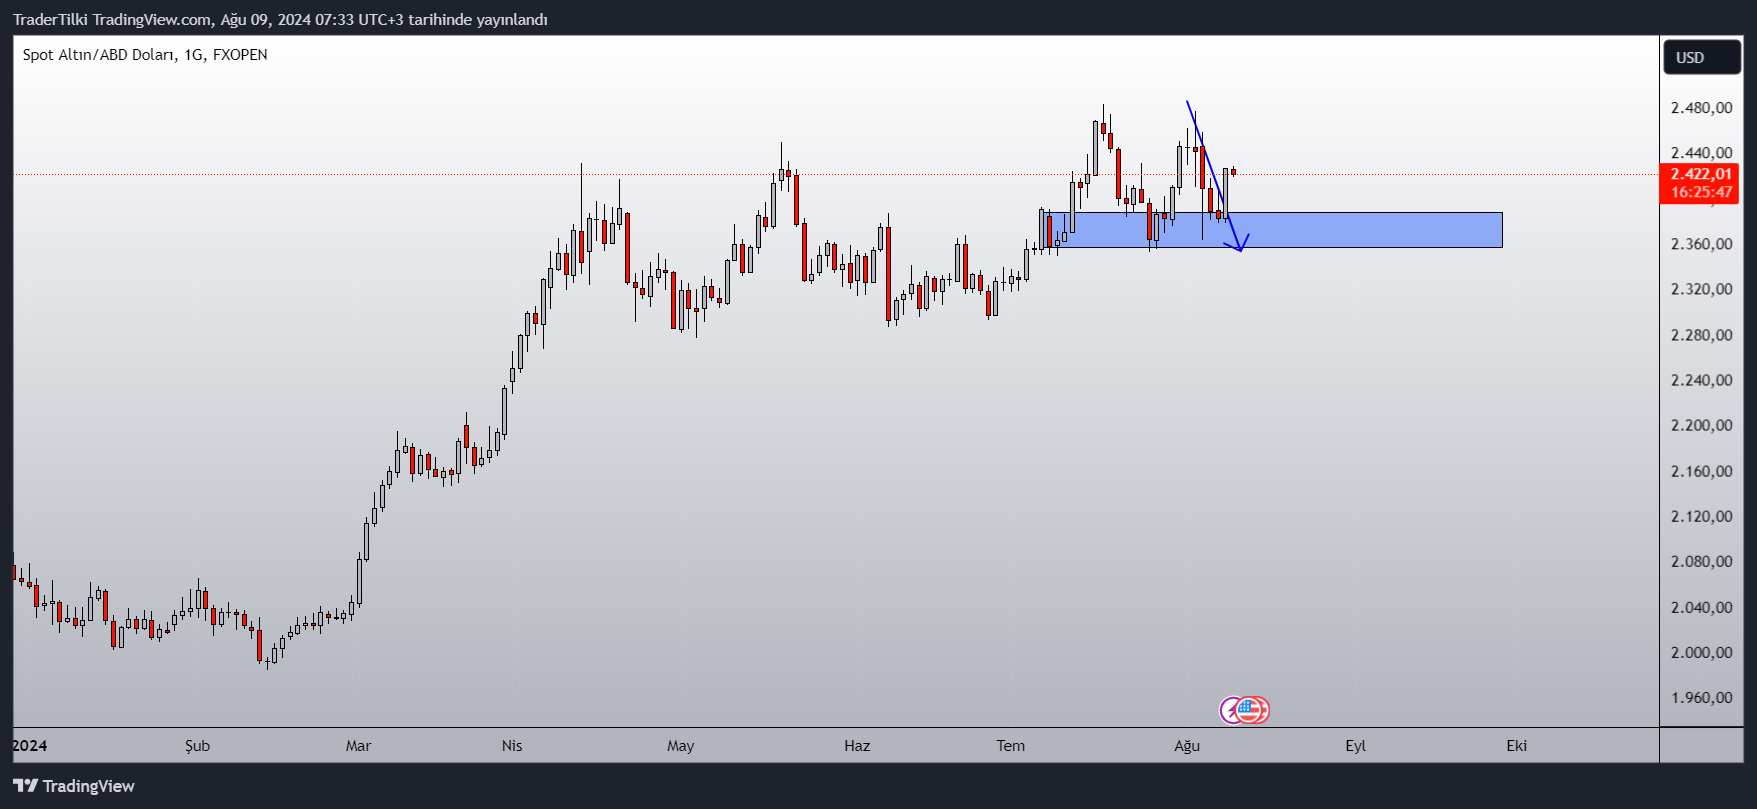This screenshot has height=809, width=1757.
Task: Click the TraderTilki publication header text
Action: 280,19
